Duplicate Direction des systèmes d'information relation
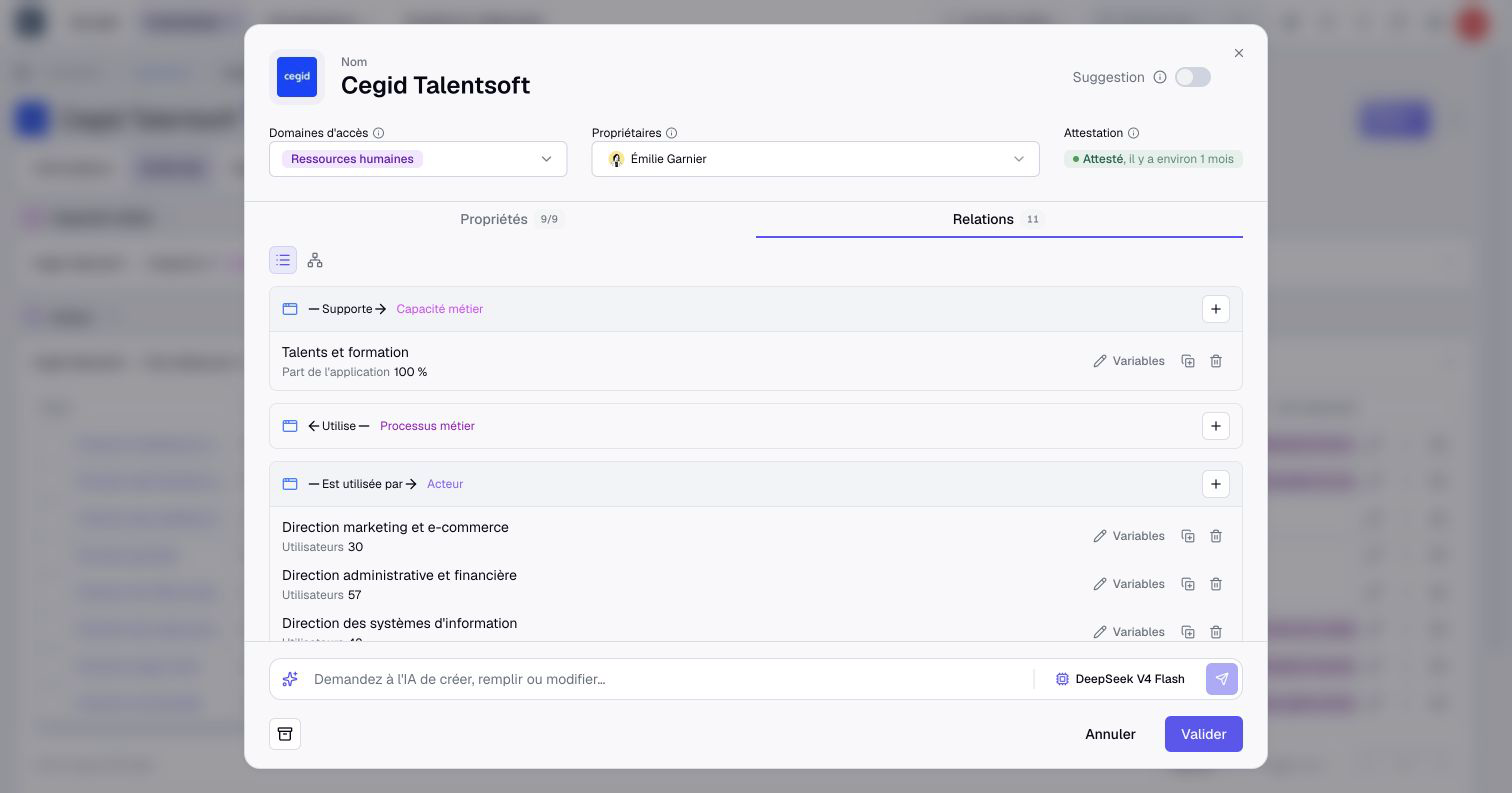 (1188, 632)
